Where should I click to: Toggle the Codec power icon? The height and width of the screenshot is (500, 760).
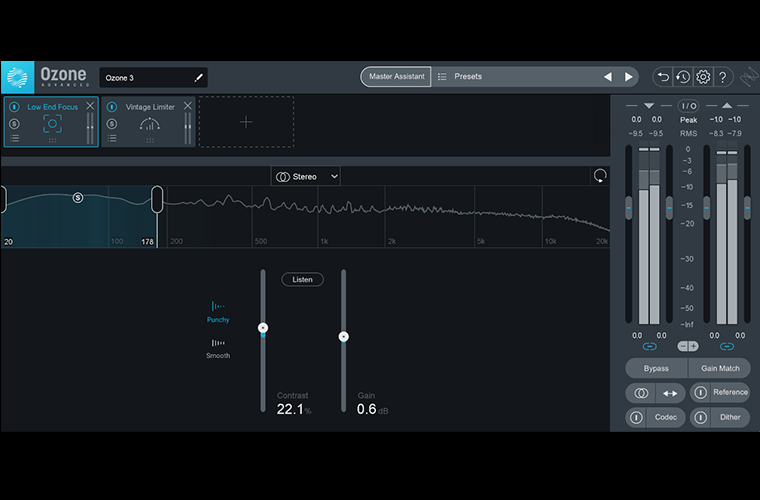[x=636, y=417]
